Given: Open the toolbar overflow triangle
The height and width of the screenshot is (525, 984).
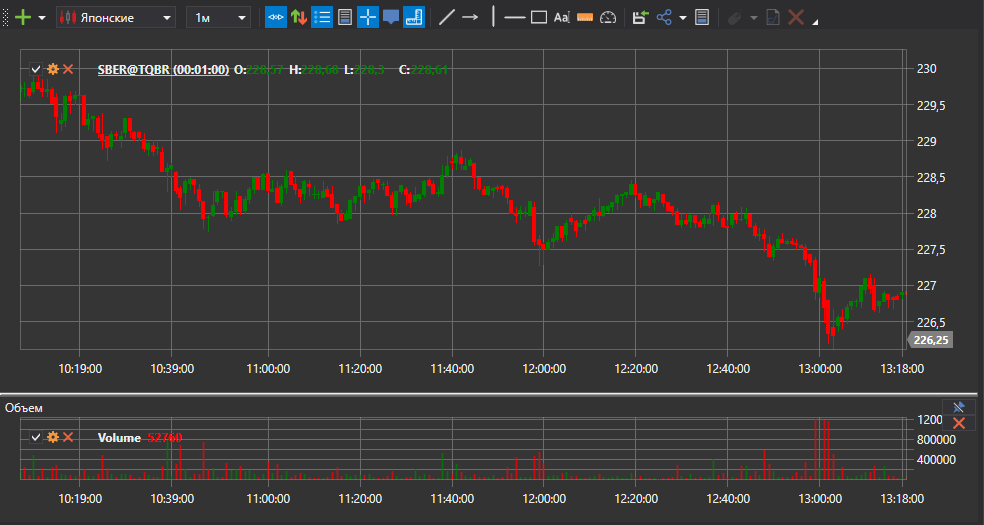Looking at the screenshot, I should (x=815, y=23).
